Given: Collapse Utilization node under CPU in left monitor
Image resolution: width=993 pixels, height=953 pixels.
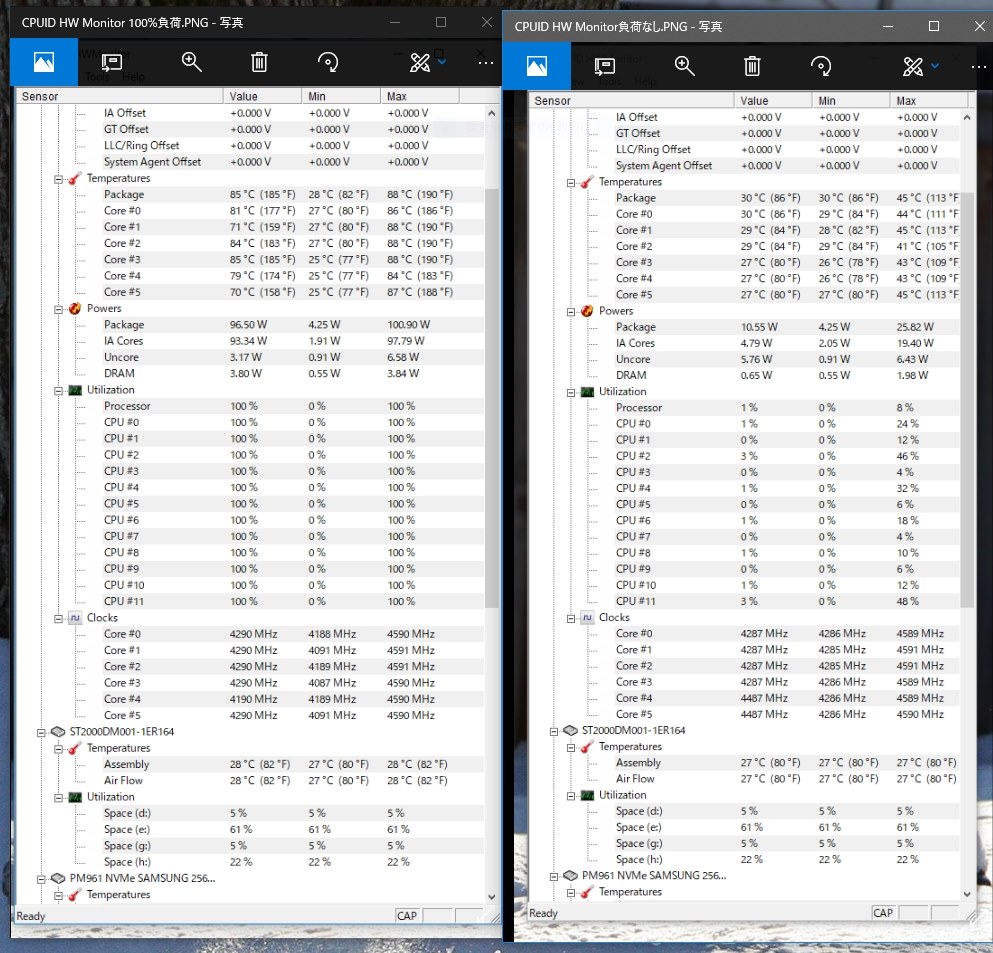Looking at the screenshot, I should (x=58, y=391).
